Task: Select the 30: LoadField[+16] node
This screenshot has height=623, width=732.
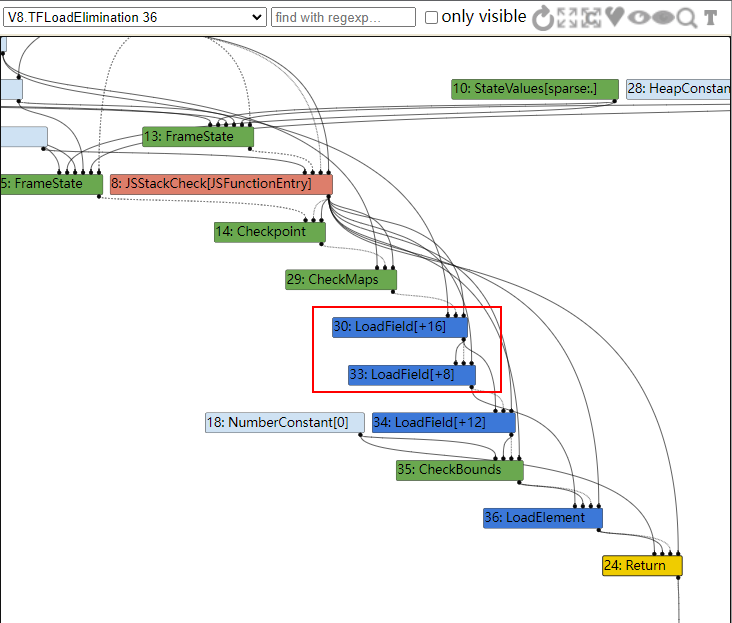Action: (400, 327)
